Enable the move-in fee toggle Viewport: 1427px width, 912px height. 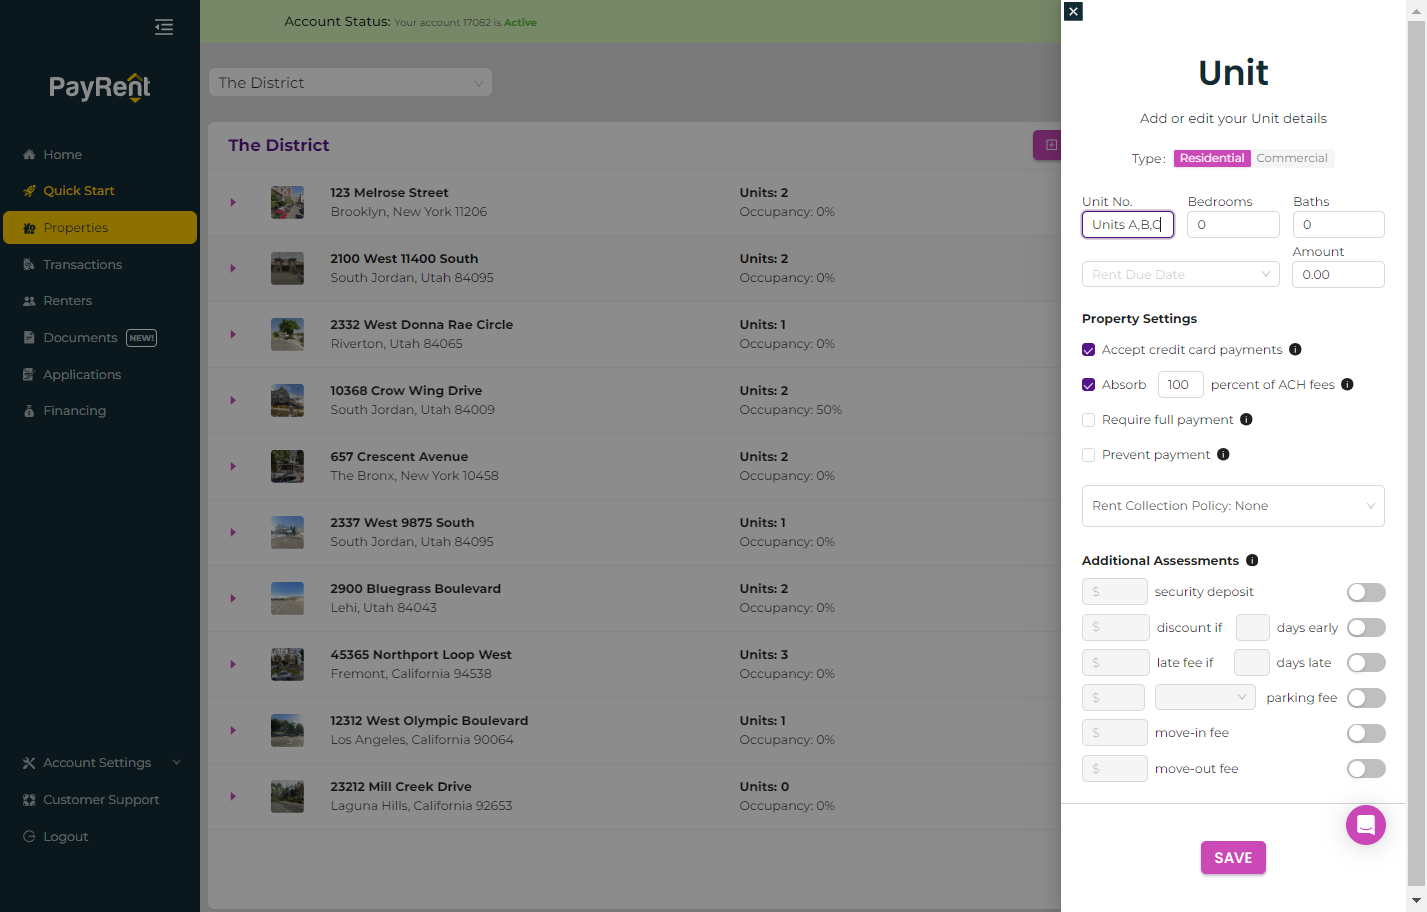(1366, 733)
